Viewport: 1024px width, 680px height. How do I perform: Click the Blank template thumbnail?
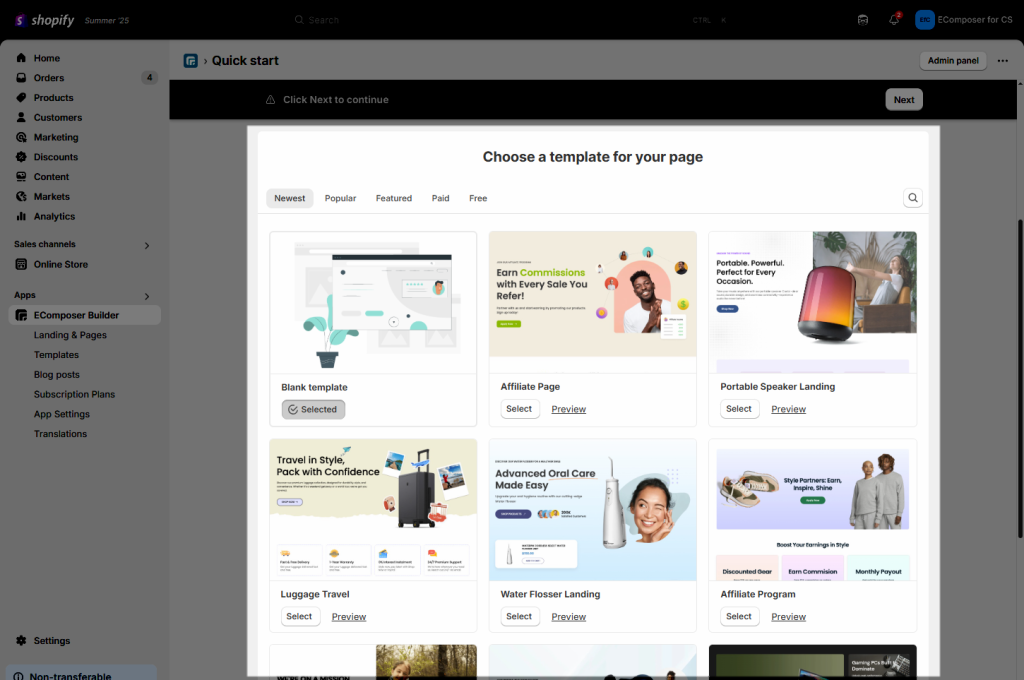coord(373,302)
